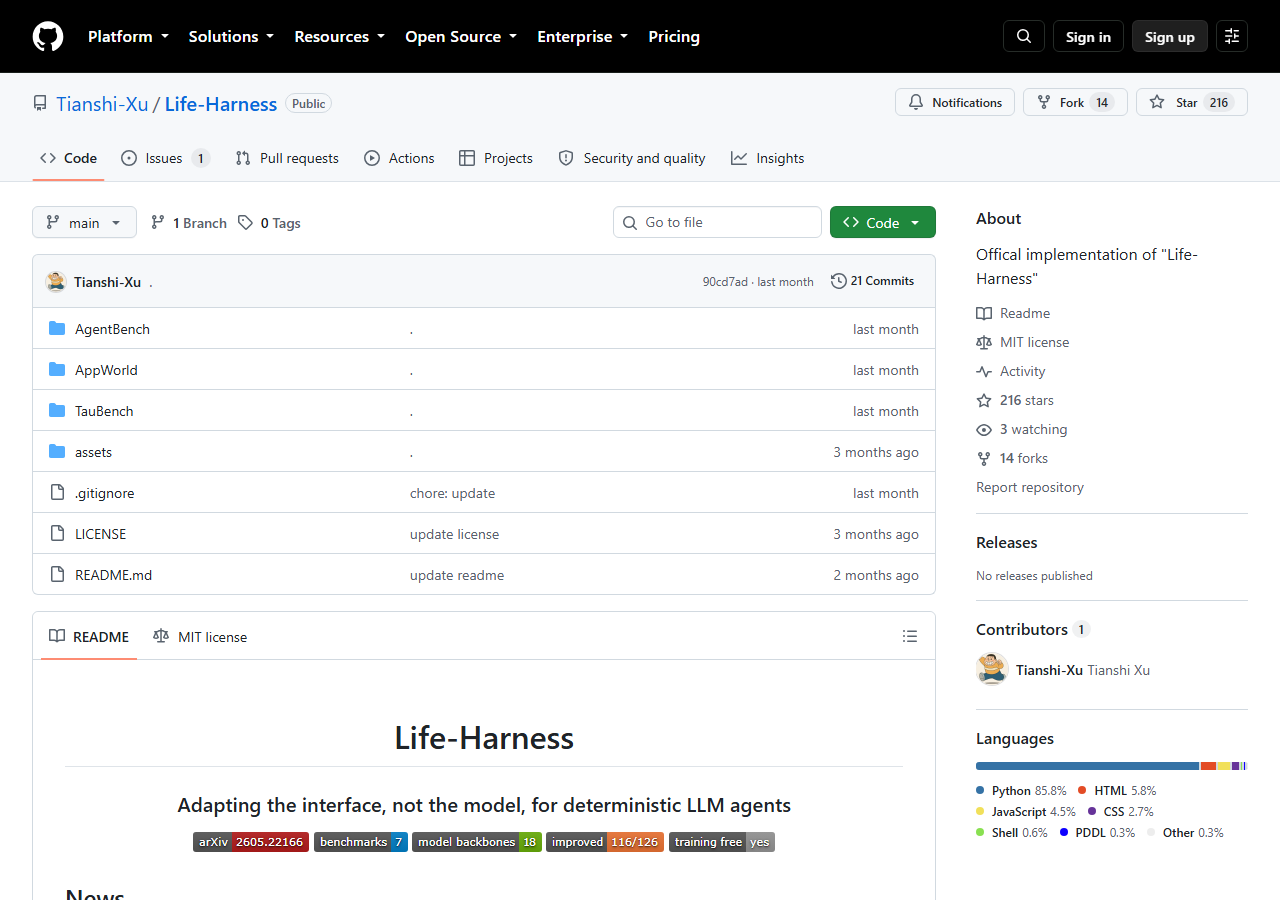Switch to the Actions tab
Viewport: 1280px width, 900px height.
[x=399, y=158]
